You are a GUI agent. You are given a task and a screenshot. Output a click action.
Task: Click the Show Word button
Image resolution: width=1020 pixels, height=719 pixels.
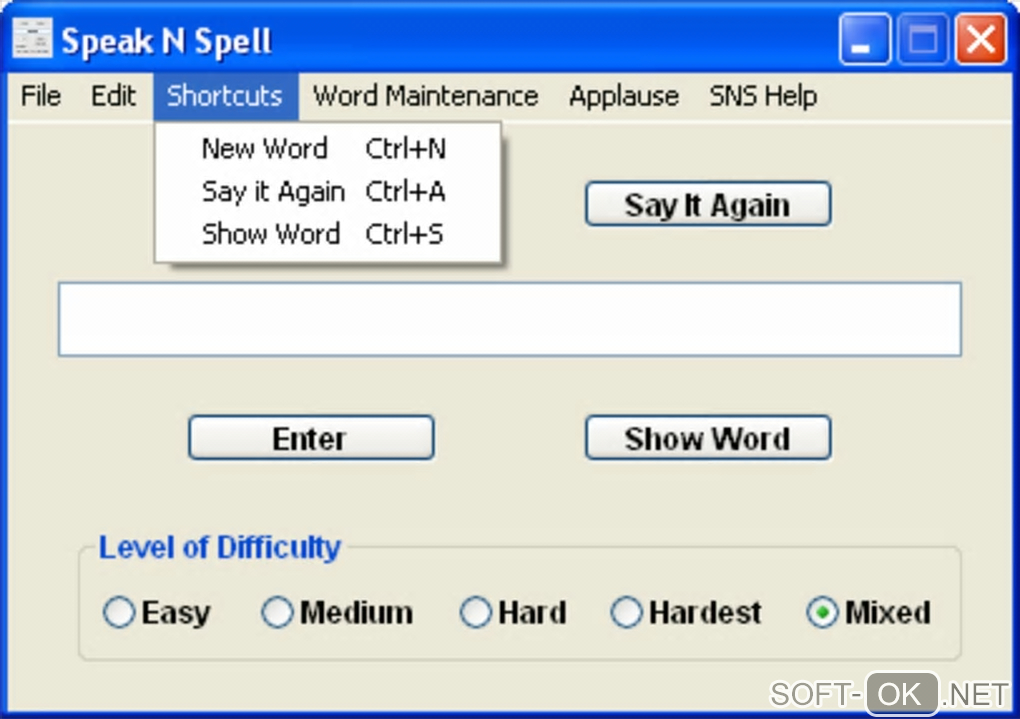(x=708, y=438)
